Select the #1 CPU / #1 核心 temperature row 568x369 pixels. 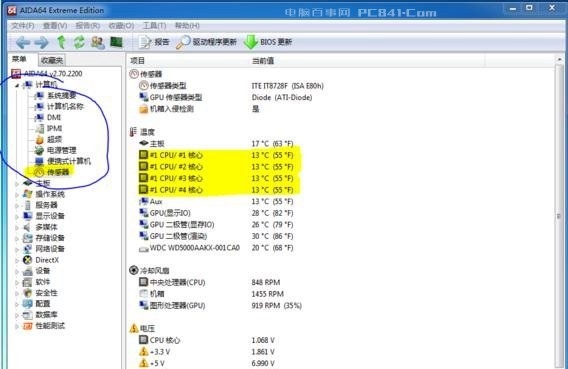coord(216,155)
